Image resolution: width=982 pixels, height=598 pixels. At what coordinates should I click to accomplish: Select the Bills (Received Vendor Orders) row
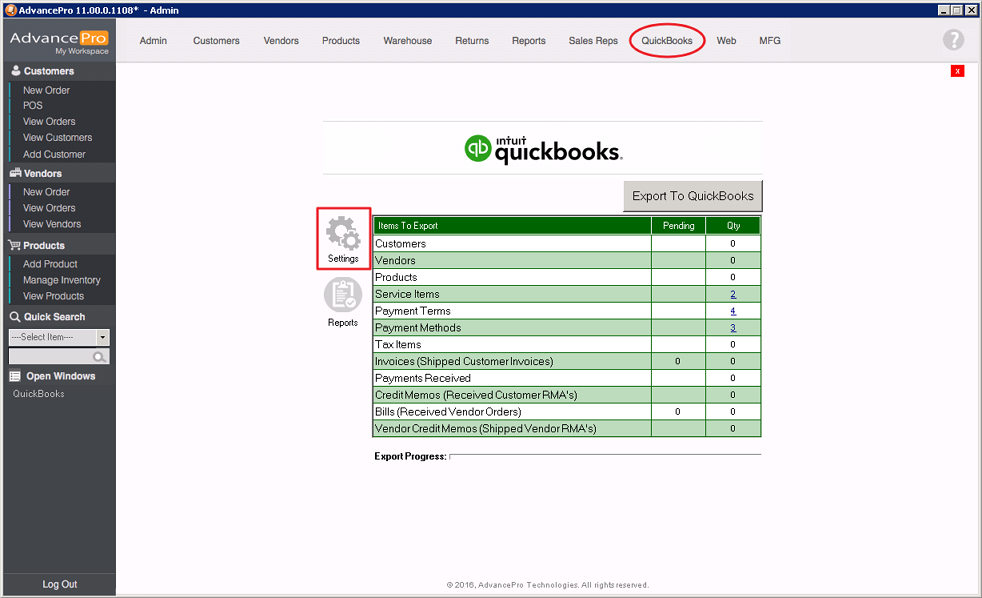[x=567, y=412]
